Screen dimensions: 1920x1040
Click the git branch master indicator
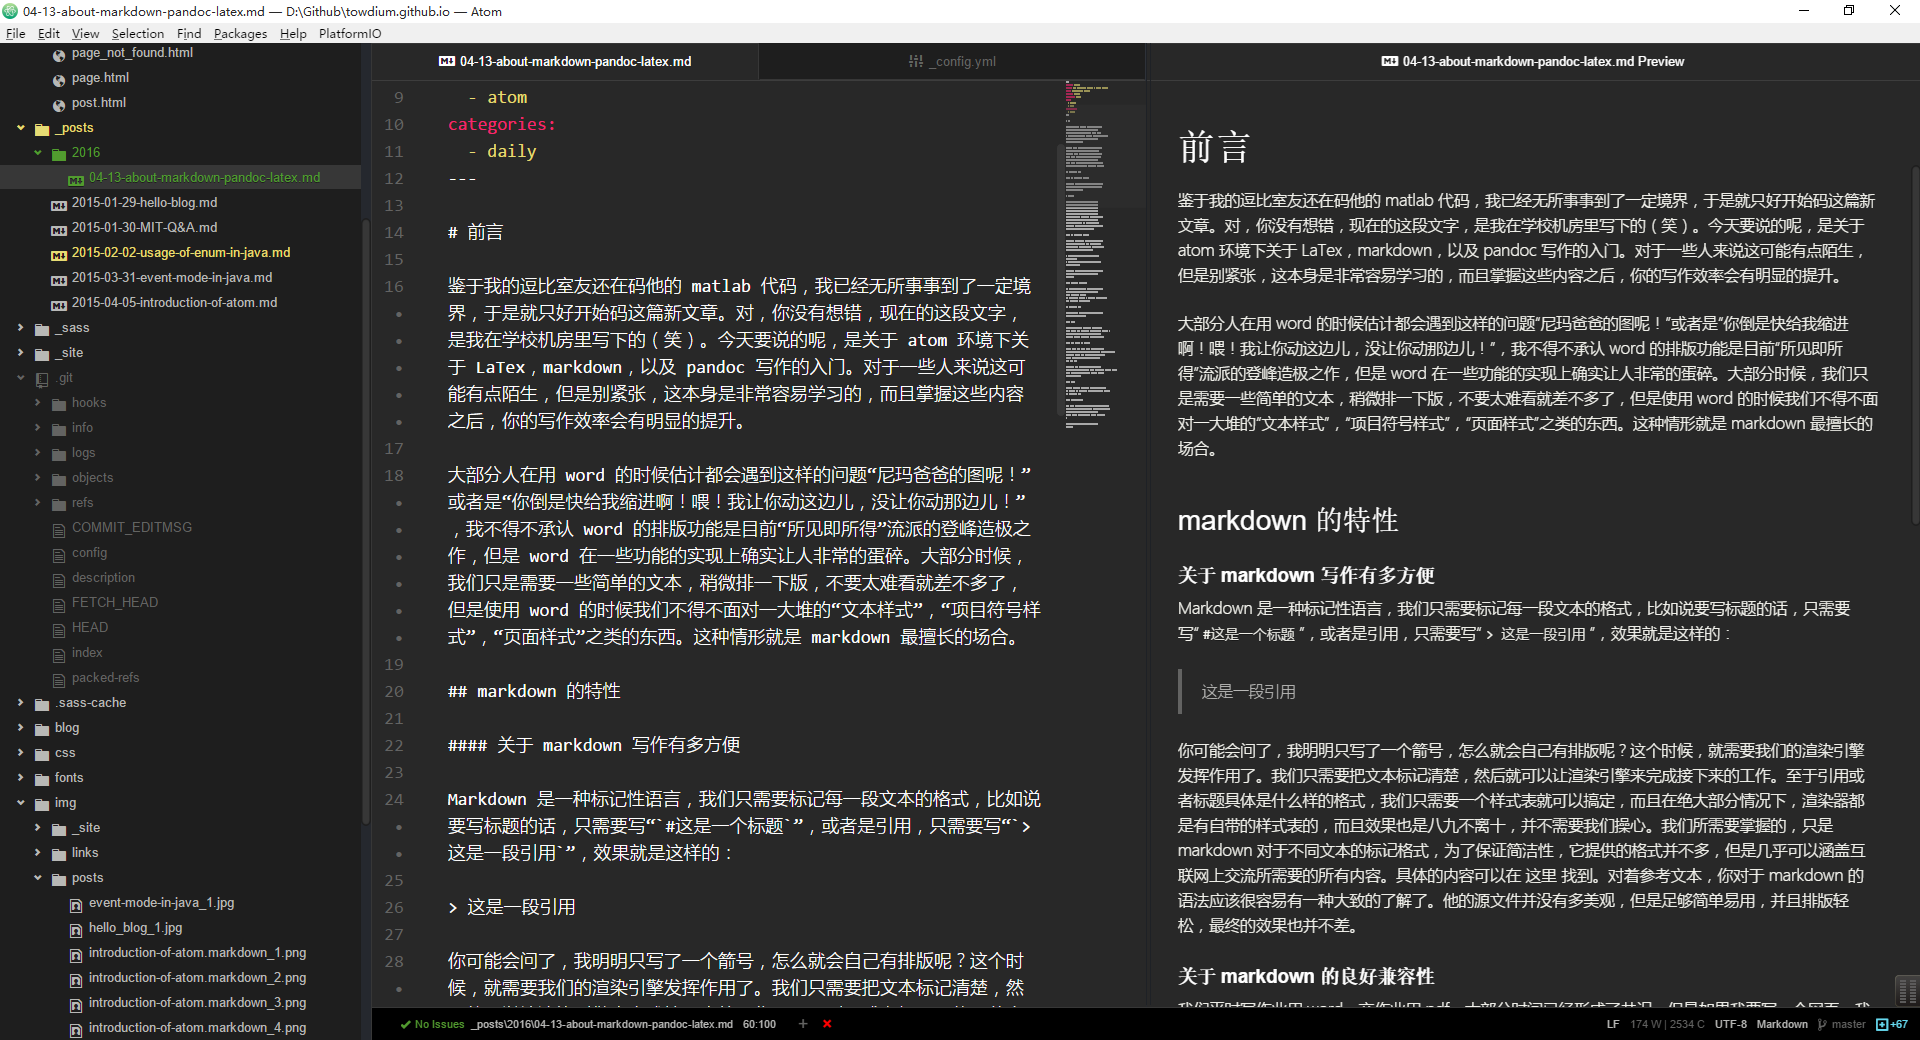coord(1842,1024)
